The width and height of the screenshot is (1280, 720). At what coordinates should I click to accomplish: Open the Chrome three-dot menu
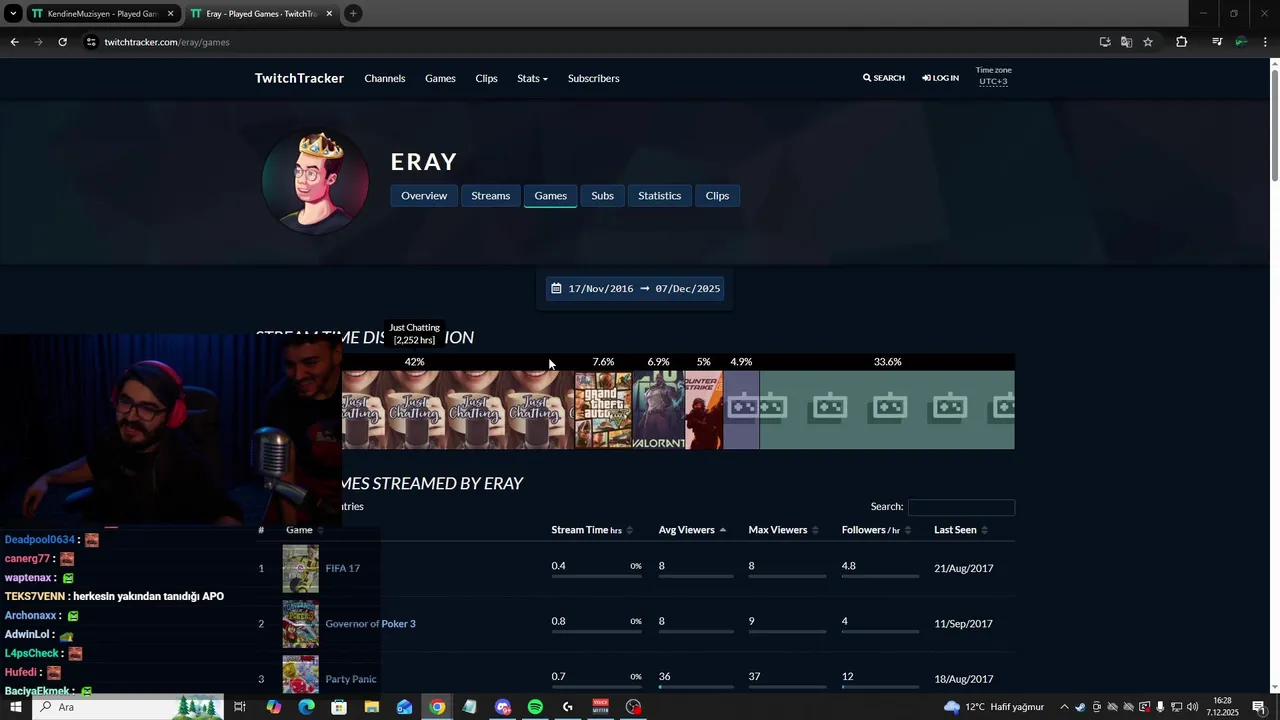(1265, 42)
